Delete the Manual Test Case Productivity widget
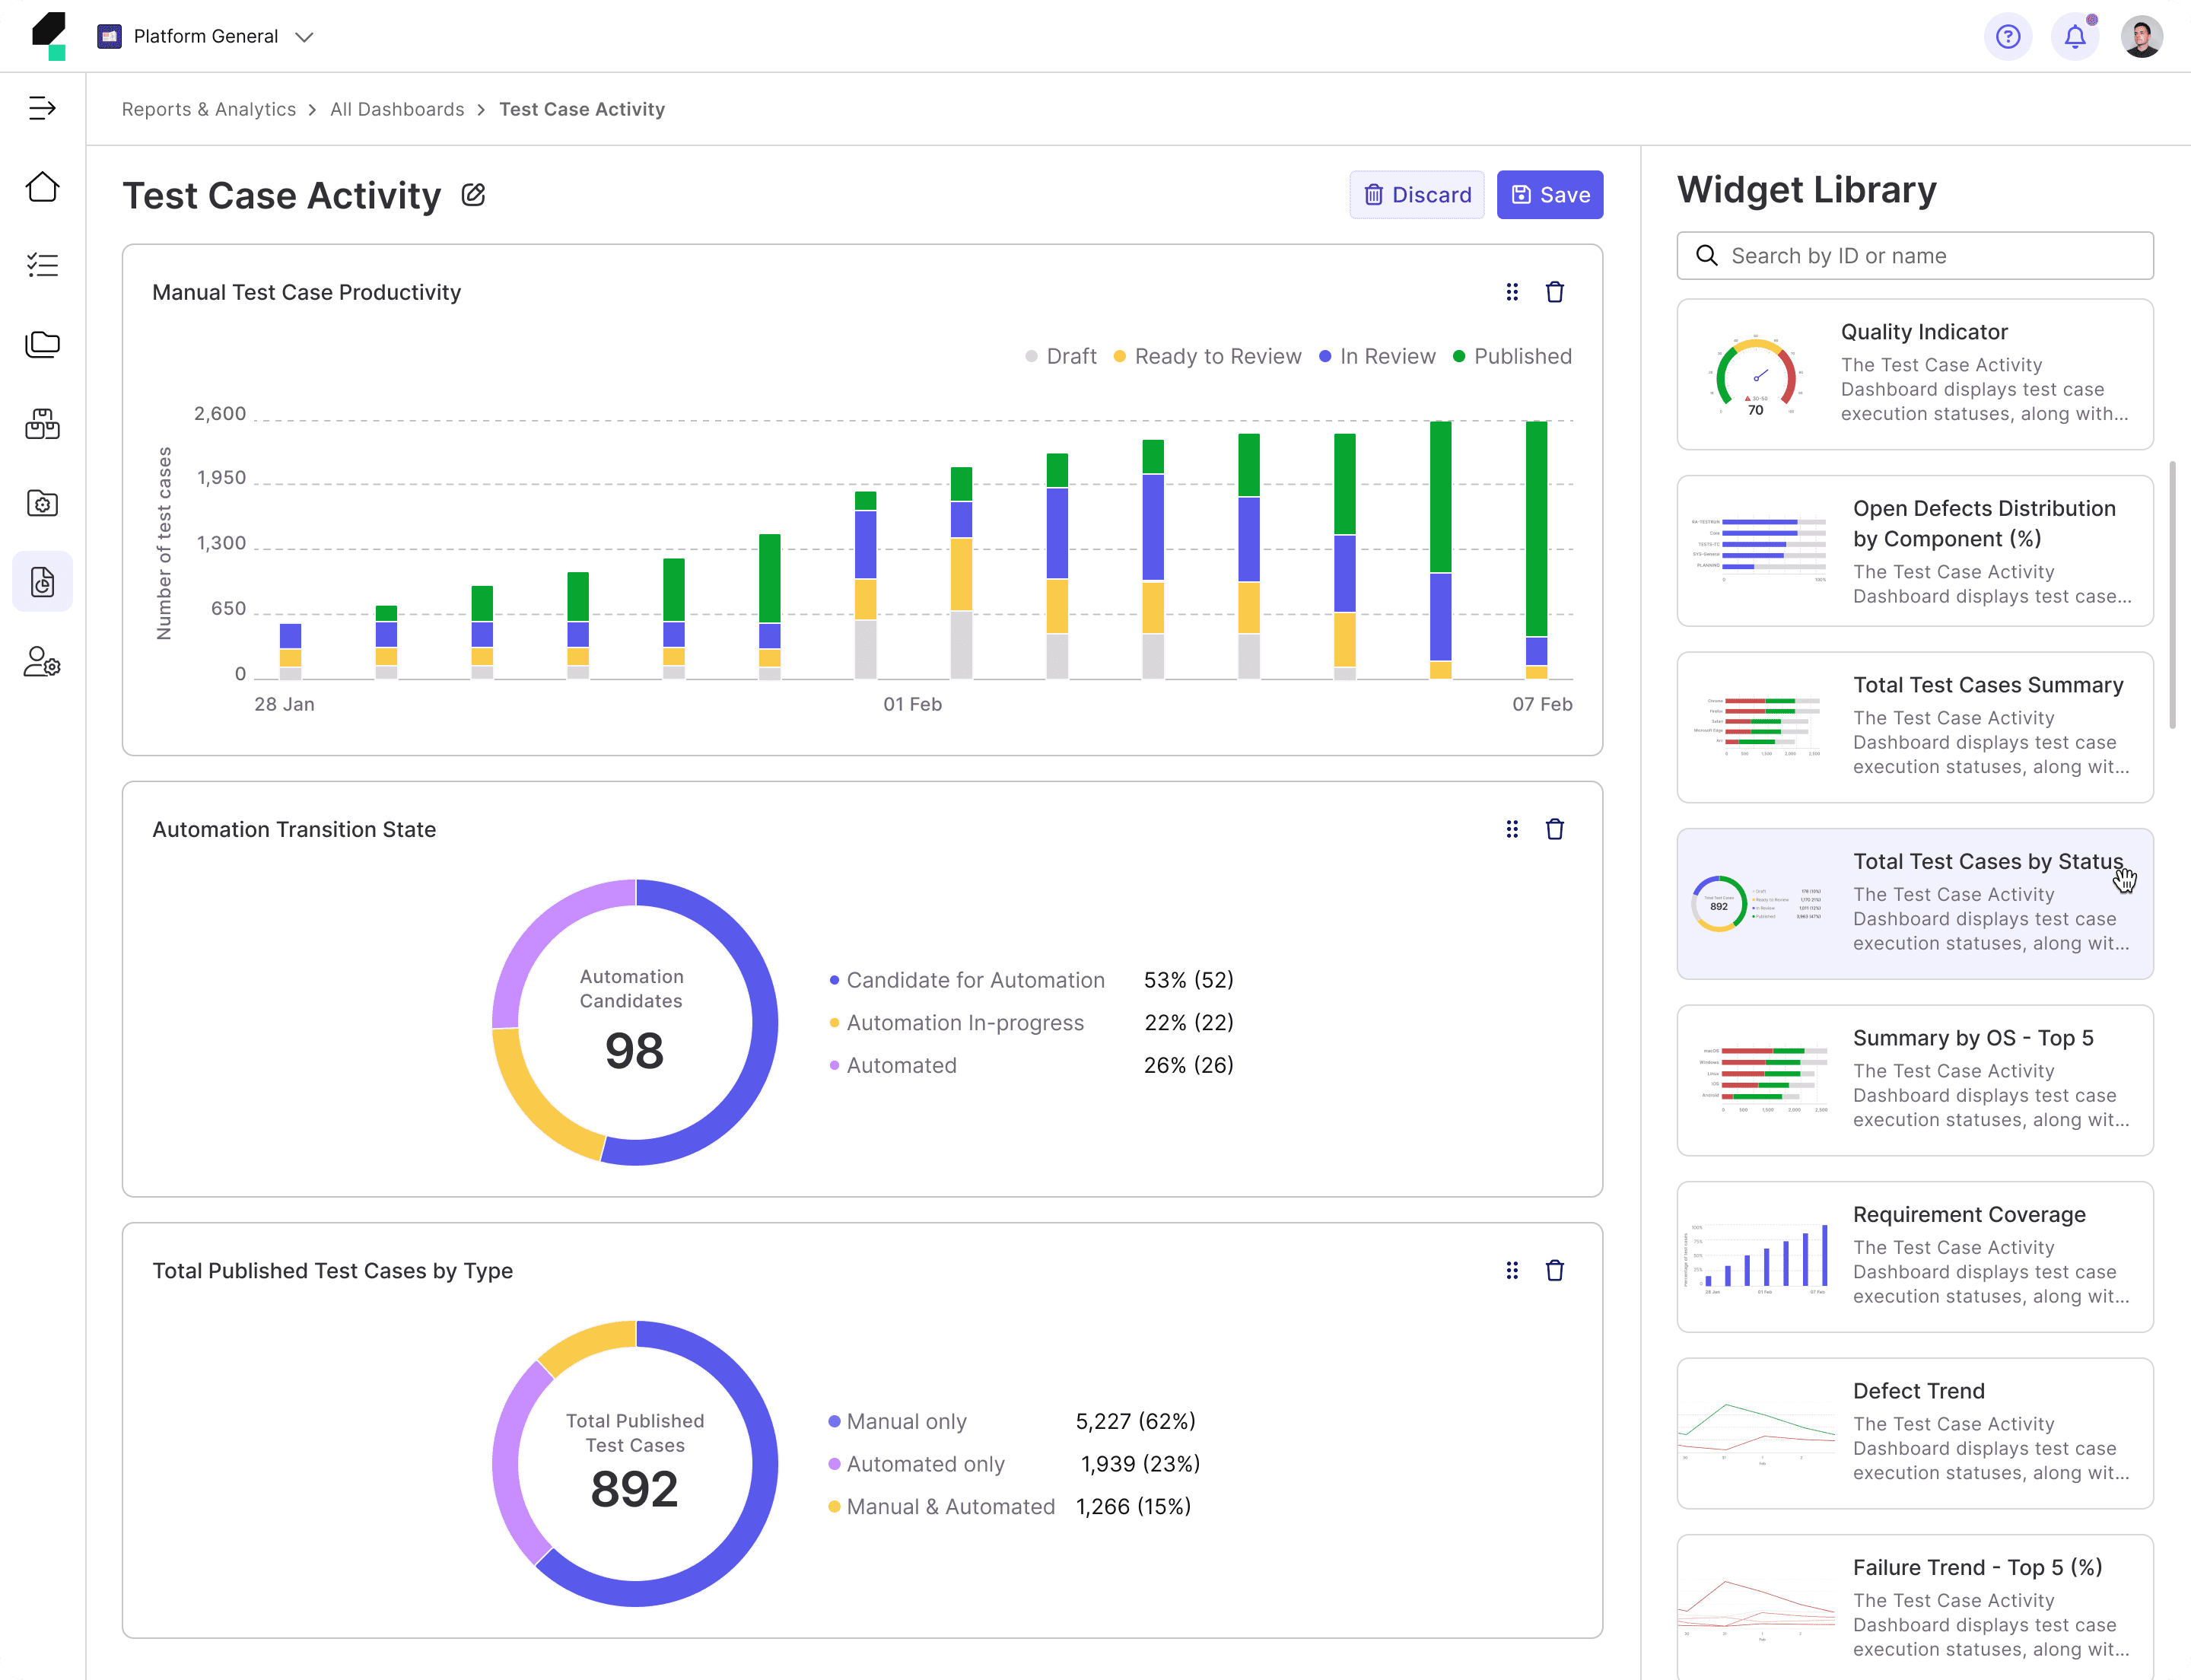The image size is (2191, 1680). click(1554, 292)
